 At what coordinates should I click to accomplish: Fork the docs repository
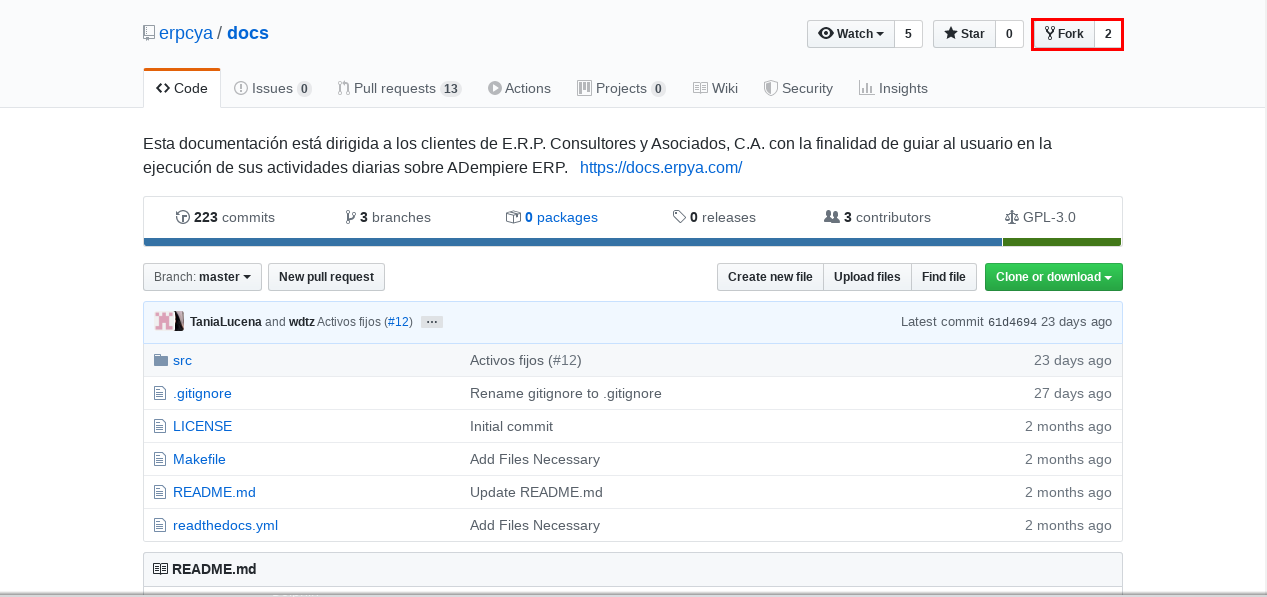pyautogui.click(x=1064, y=34)
